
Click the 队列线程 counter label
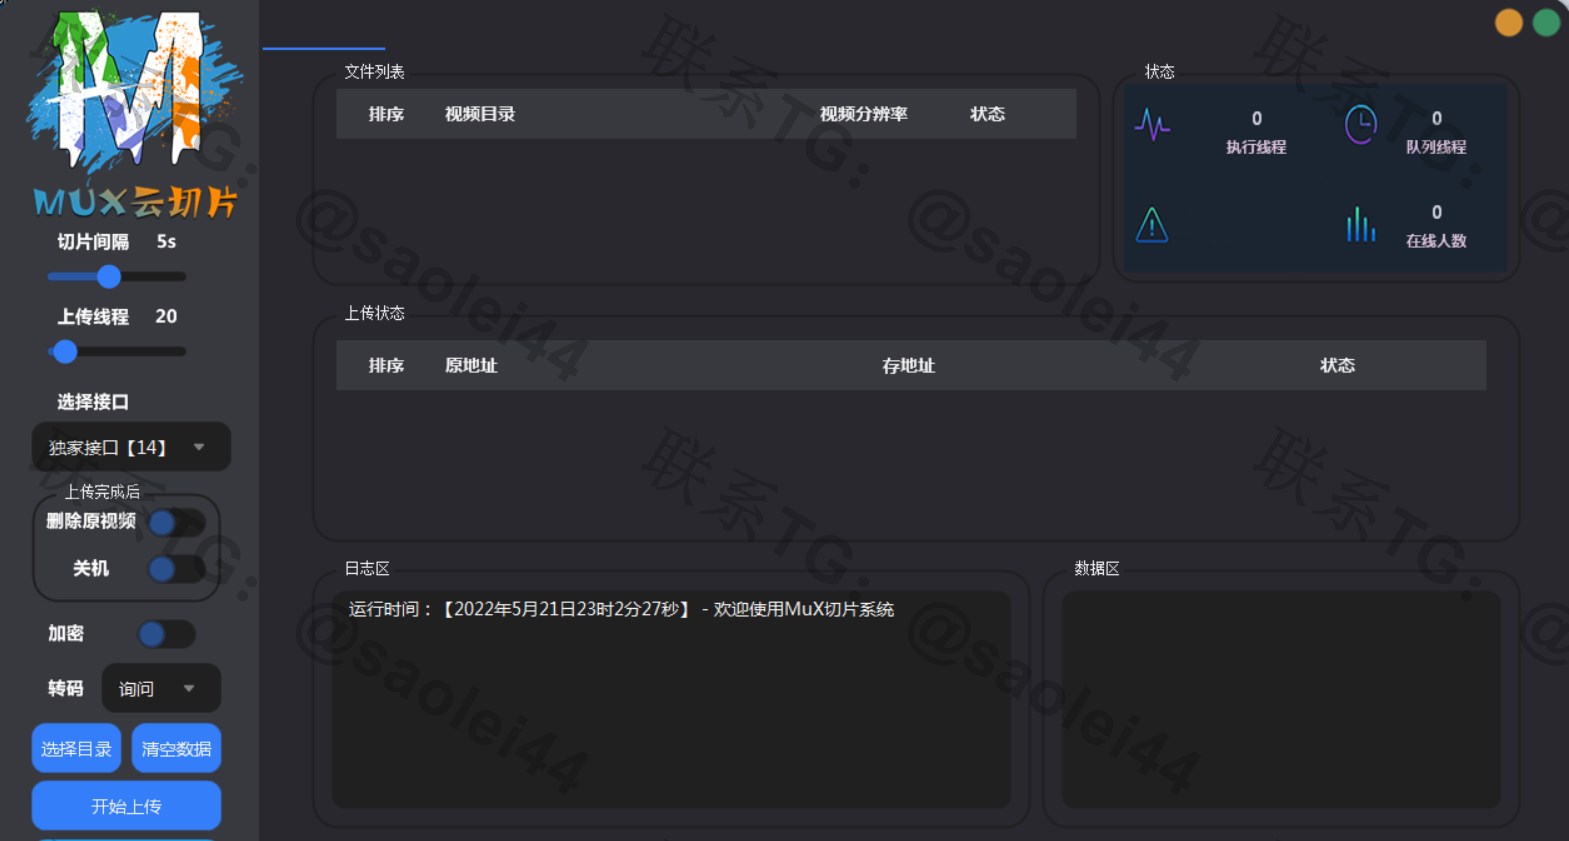tap(1436, 147)
